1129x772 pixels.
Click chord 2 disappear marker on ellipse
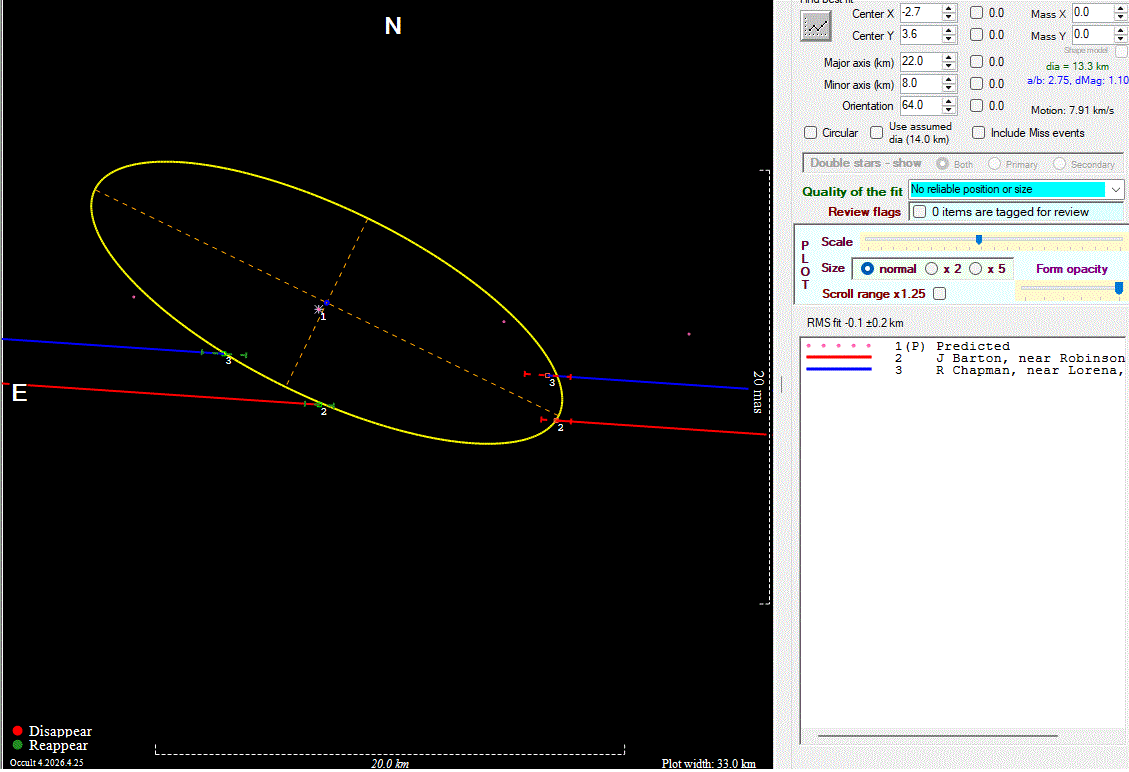pos(557,420)
